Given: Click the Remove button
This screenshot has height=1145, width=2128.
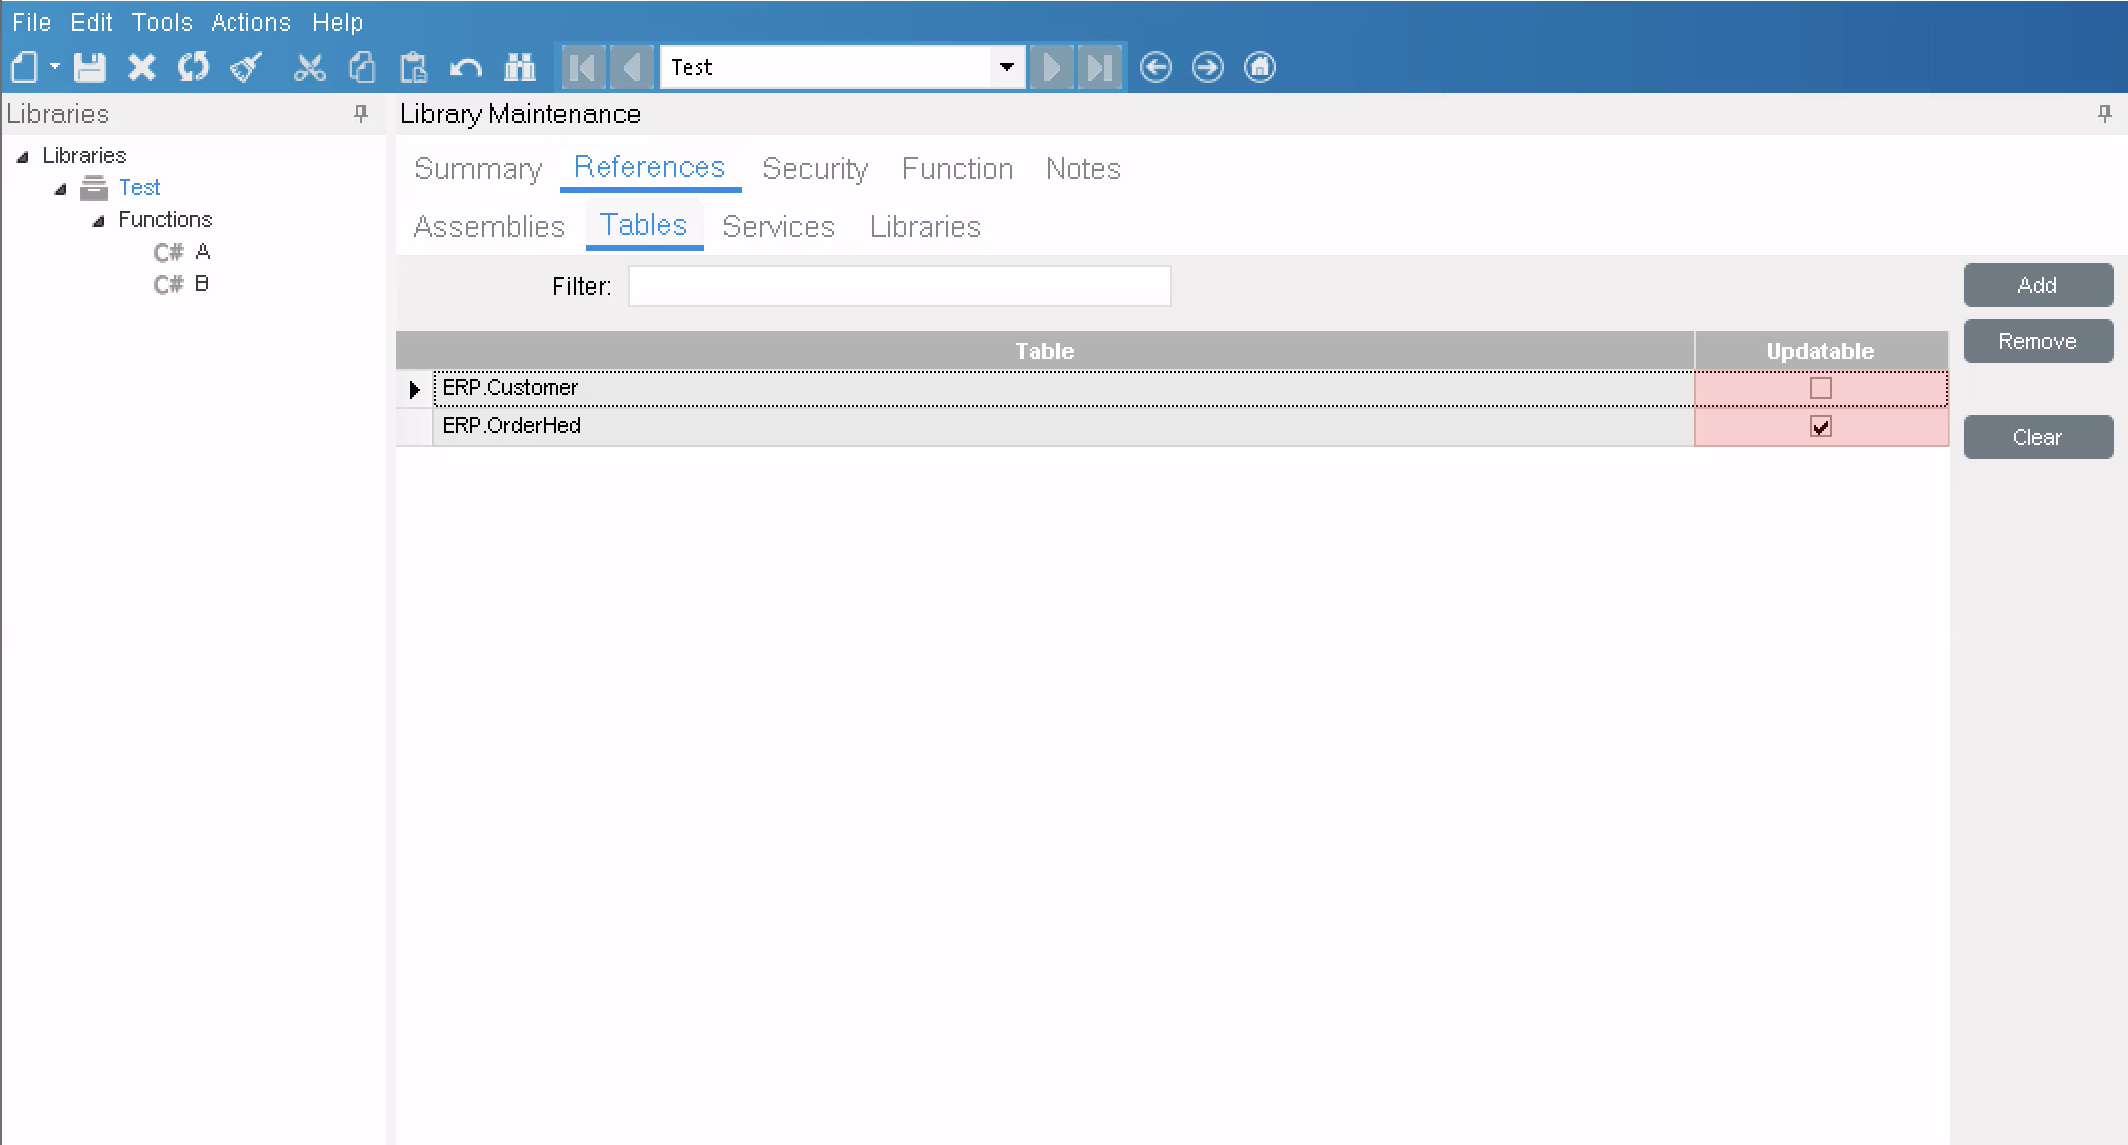Looking at the screenshot, I should pyautogui.click(x=2037, y=341).
